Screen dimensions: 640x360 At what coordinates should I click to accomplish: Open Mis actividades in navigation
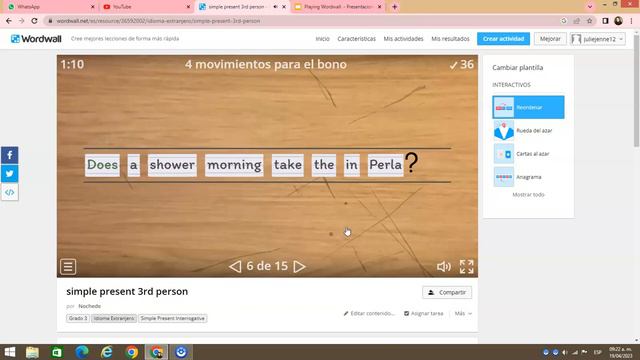click(x=403, y=39)
